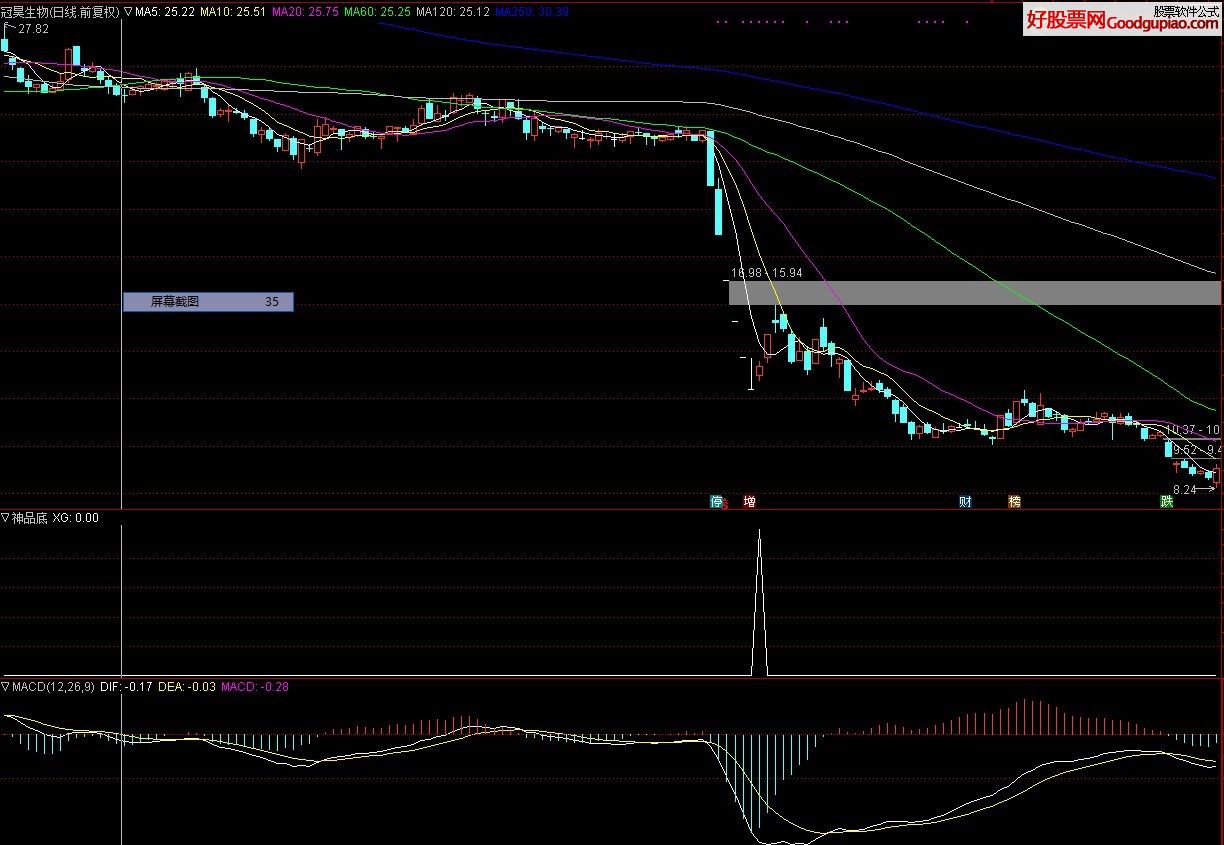Click the MACD: -0.28 value
The image size is (1224, 845).
pyautogui.click(x=254, y=687)
